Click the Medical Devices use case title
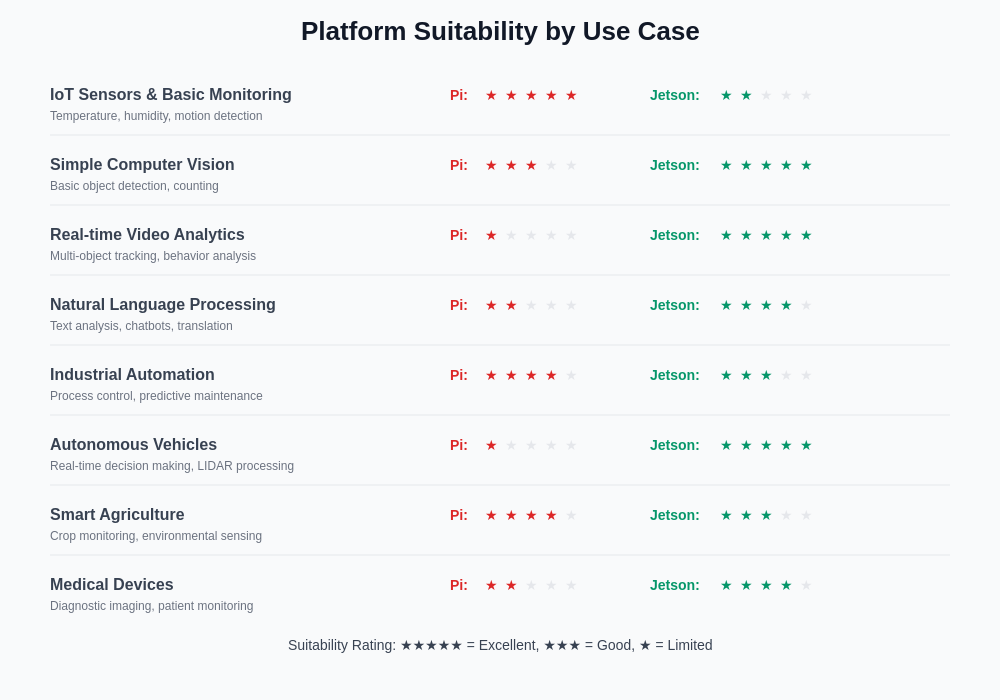Image resolution: width=1000 pixels, height=700 pixels. click(112, 585)
